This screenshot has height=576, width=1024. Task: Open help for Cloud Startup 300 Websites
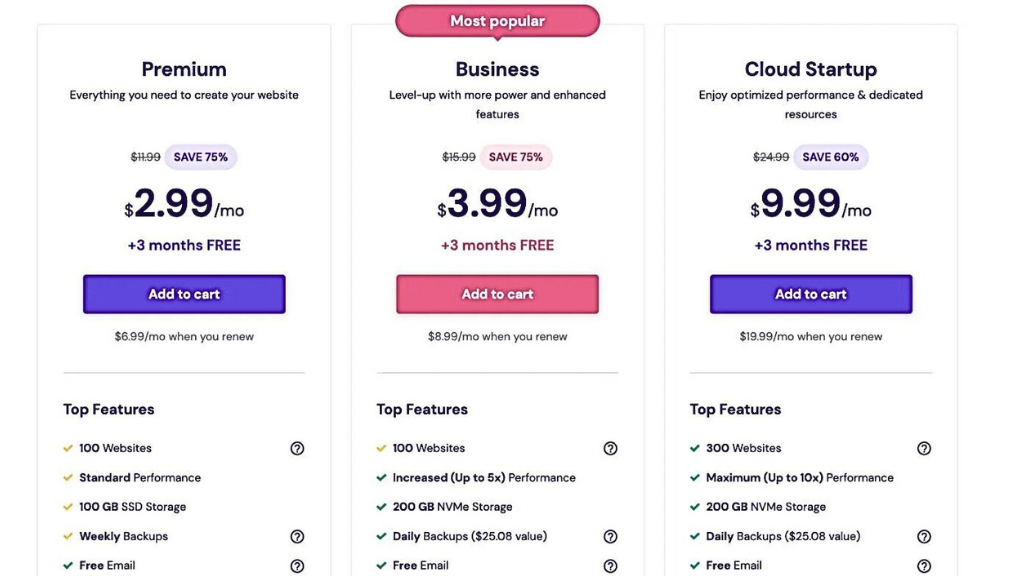tap(924, 449)
